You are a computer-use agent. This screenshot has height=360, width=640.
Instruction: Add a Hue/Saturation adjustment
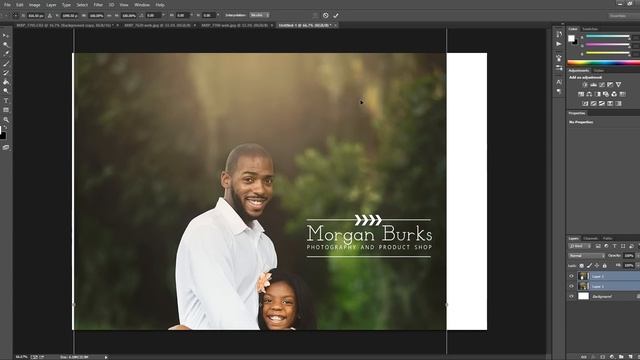(581, 94)
